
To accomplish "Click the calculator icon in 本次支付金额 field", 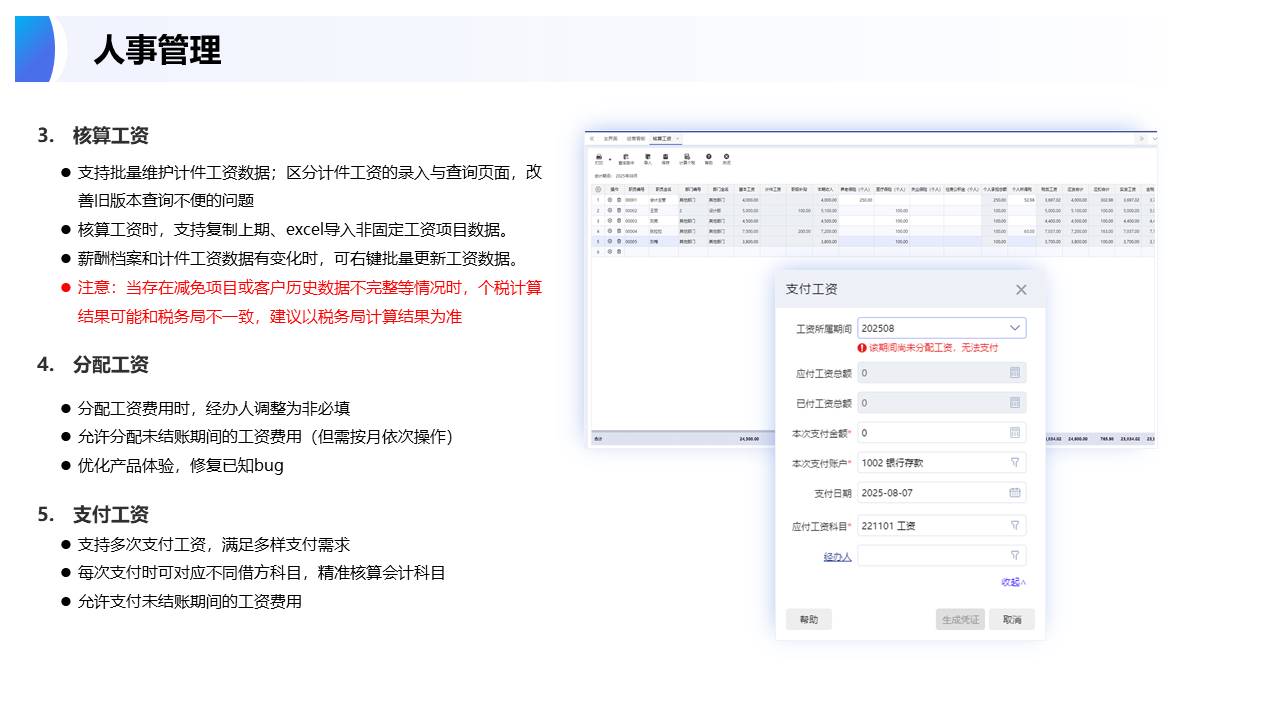I will (1014, 433).
